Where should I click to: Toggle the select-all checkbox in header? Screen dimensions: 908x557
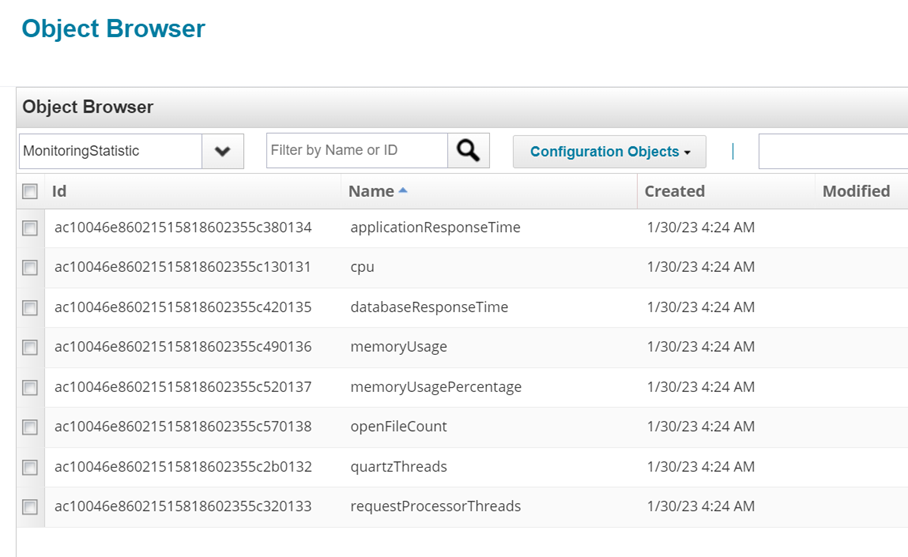pyautogui.click(x=30, y=191)
